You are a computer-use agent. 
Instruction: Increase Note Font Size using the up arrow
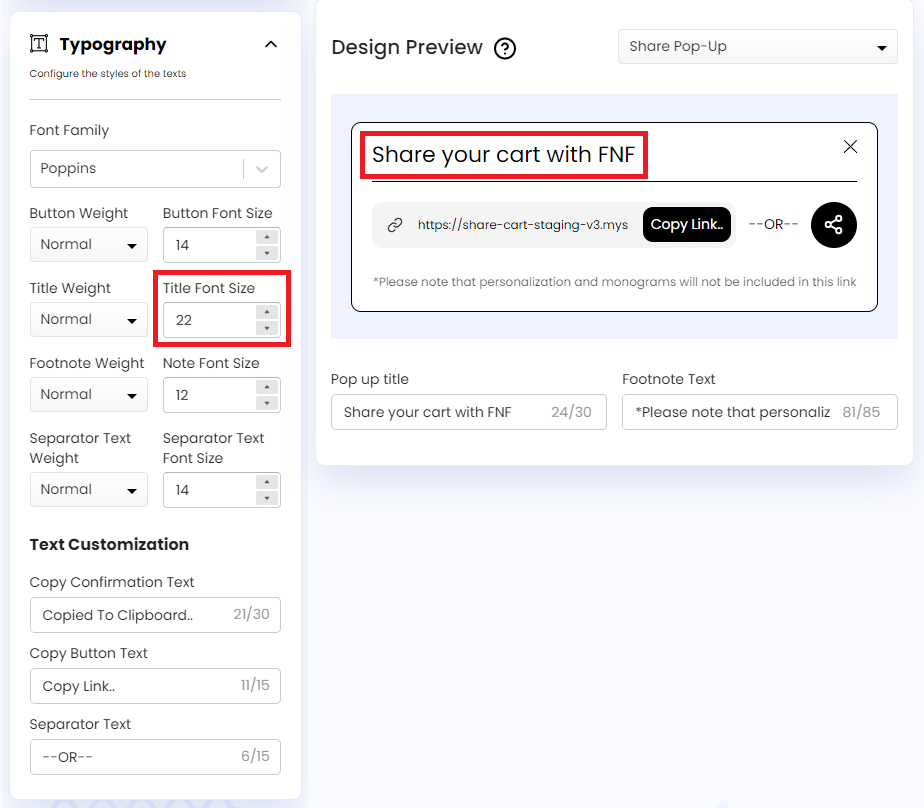coord(267,388)
